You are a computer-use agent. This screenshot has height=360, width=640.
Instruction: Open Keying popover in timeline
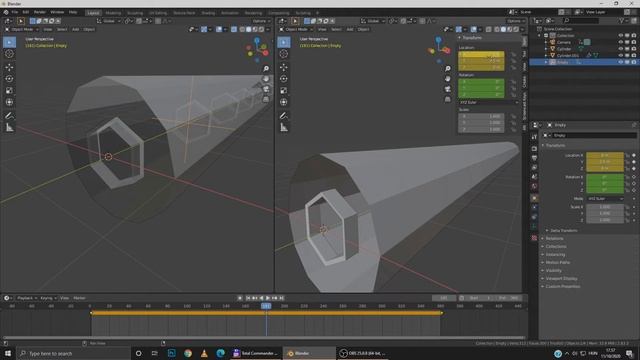click(48, 298)
